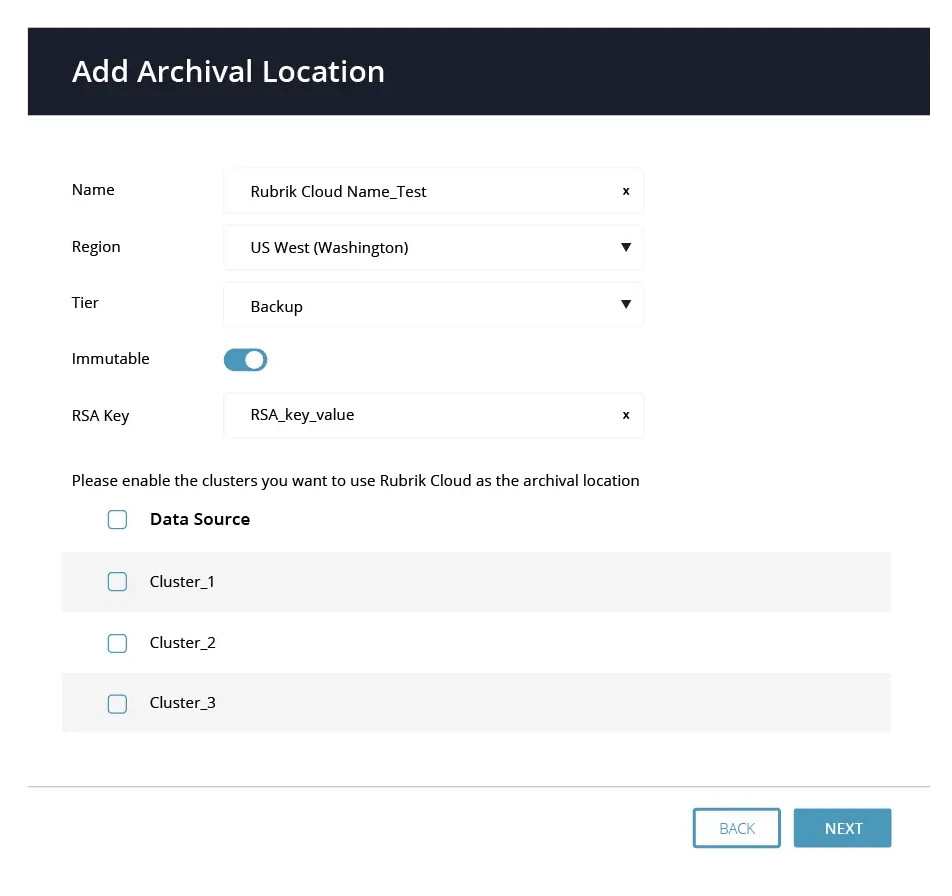Viewport: 952px width, 896px height.
Task: Click the 'Please enable the clusters' instruction text
Action: click(356, 481)
